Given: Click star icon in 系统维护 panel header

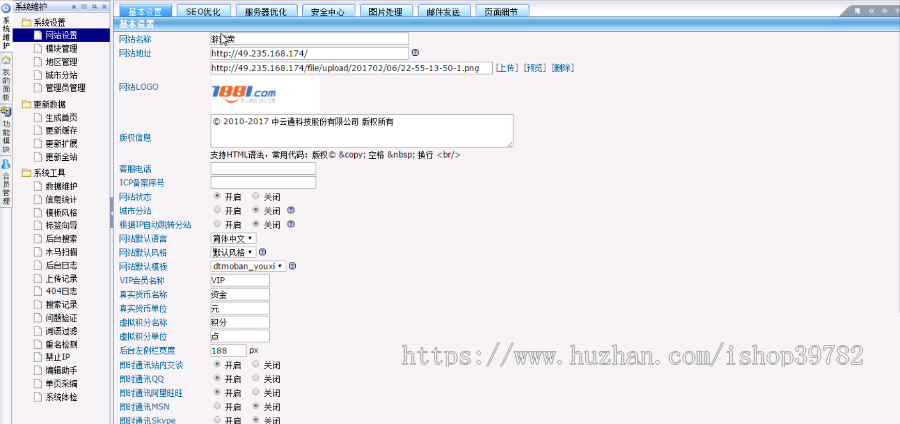Looking at the screenshot, I should coord(75,7).
